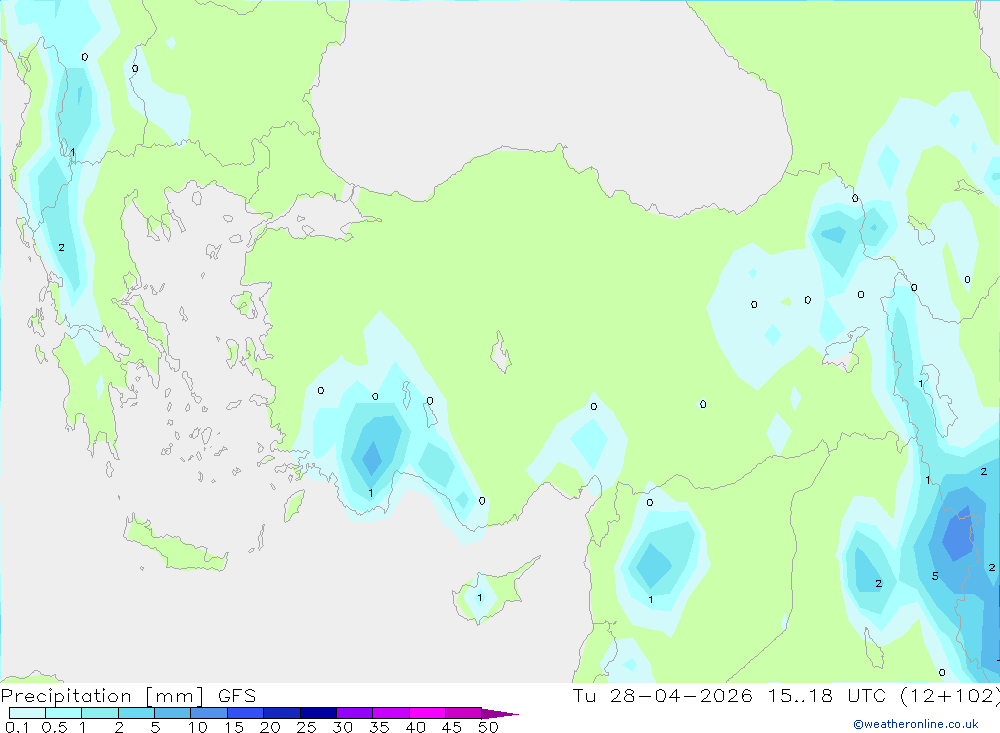The height and width of the screenshot is (733, 1000).
Task: Click the value "1" on Cyprus island
Action: click(x=480, y=598)
